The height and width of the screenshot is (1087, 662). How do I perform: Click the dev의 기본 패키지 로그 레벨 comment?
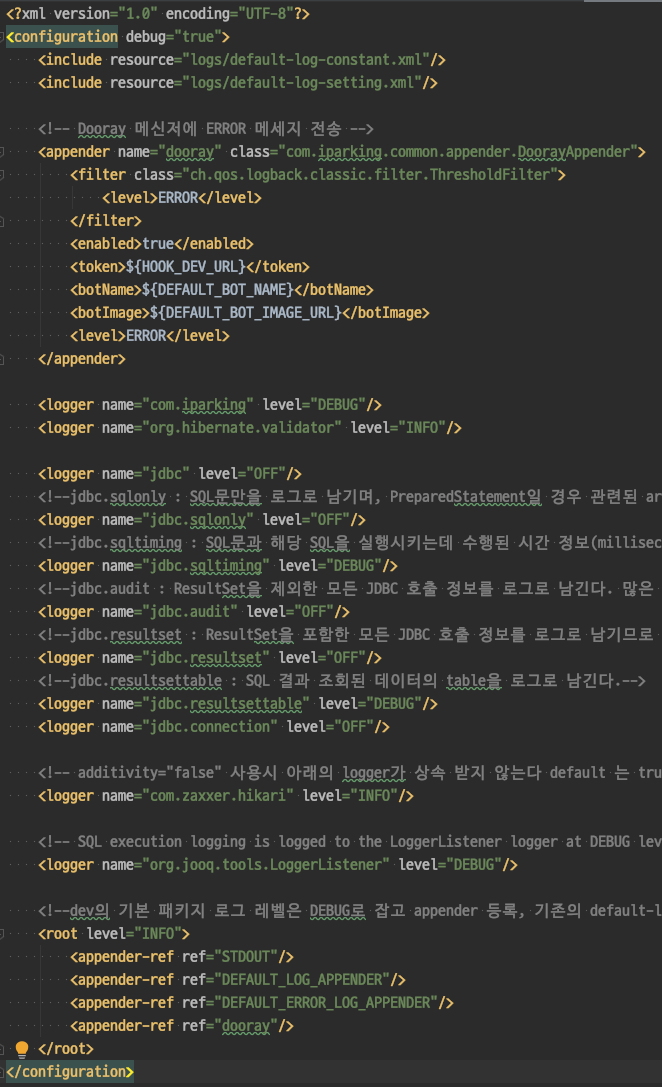click(x=350, y=910)
